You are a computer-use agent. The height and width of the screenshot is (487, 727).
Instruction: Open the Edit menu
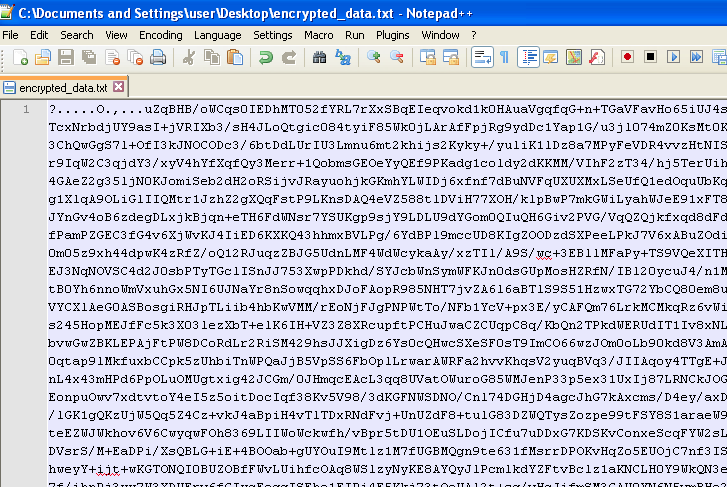pyautogui.click(x=39, y=35)
